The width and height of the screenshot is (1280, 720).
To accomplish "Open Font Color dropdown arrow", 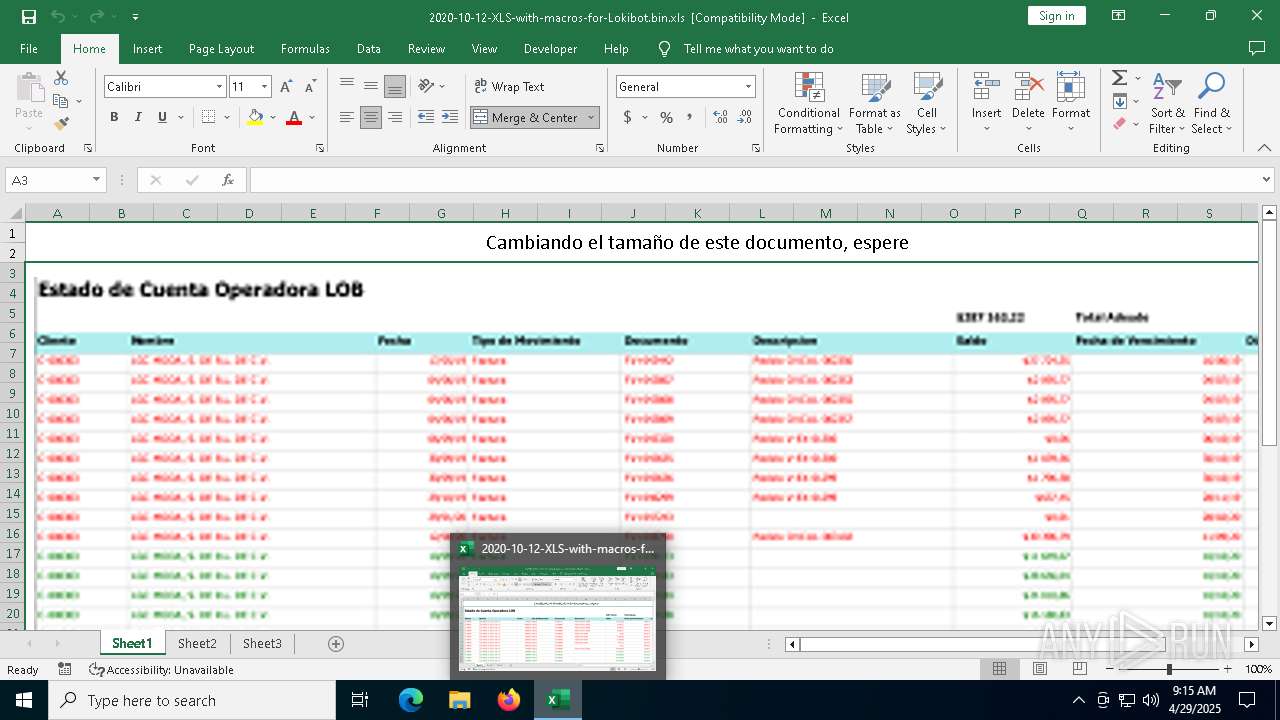I will click(x=312, y=117).
